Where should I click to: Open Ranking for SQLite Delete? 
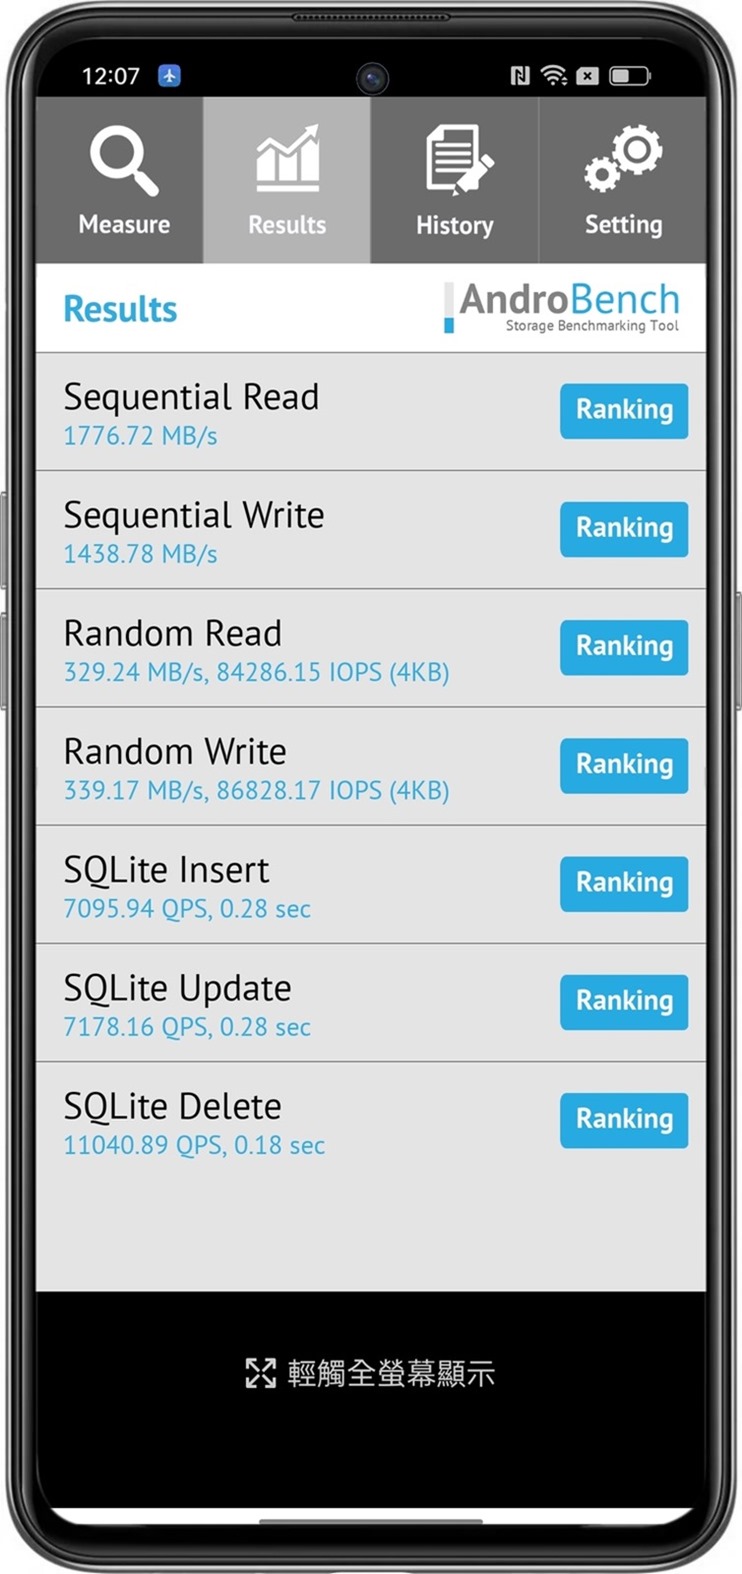(624, 1119)
